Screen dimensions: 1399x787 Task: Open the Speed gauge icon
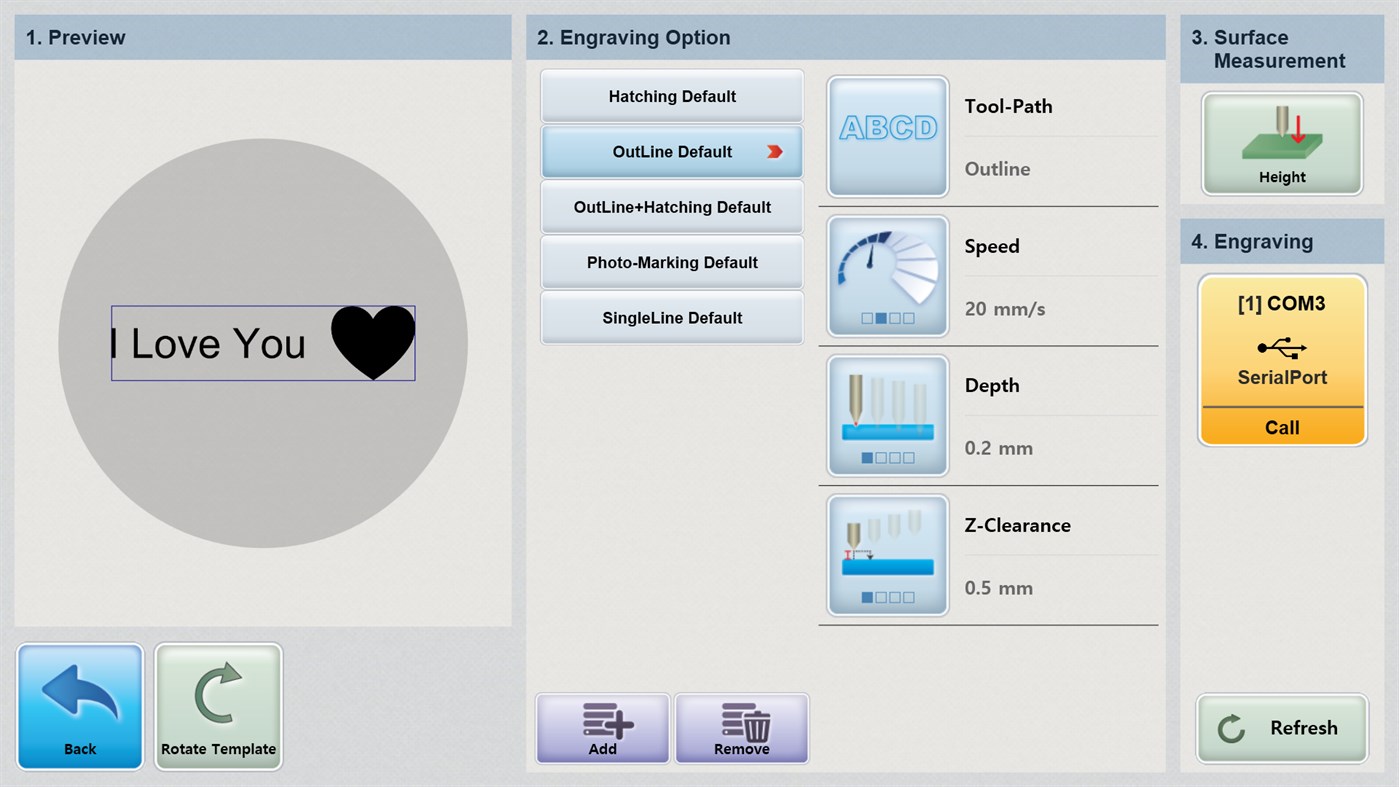point(886,275)
